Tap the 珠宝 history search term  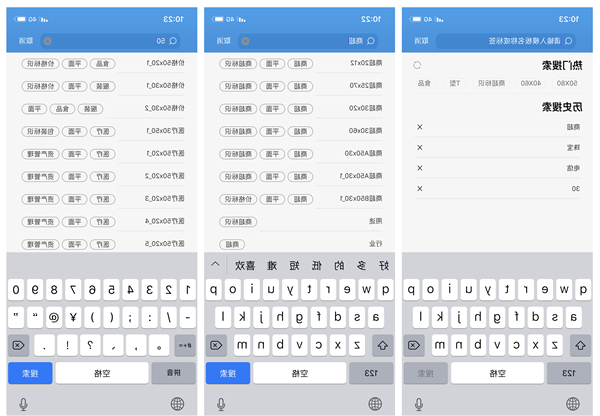click(x=573, y=148)
